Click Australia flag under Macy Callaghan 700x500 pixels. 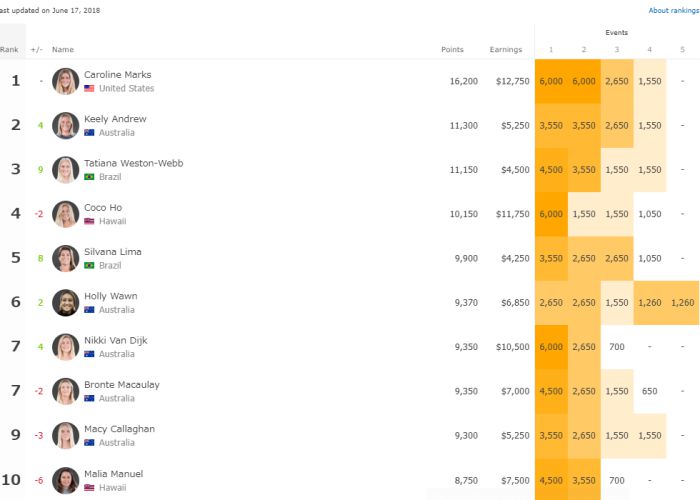[x=89, y=443]
